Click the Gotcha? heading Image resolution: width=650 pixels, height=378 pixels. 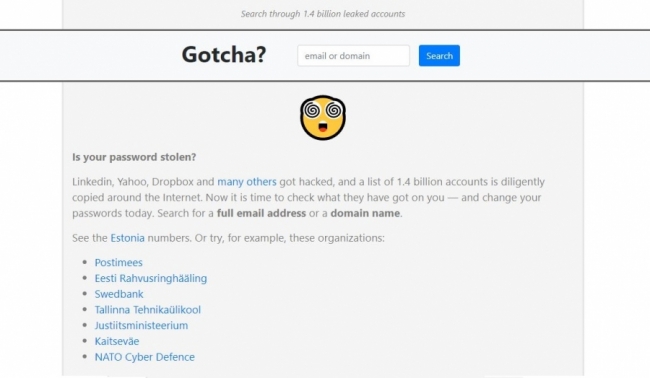224,54
